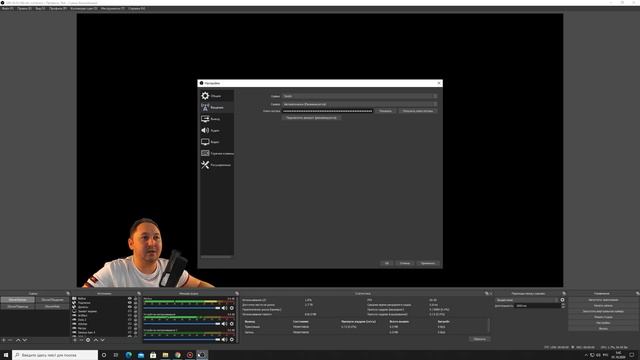The height and width of the screenshot is (360, 640).
Task: Open General settings gear tab
Action: pyautogui.click(x=216, y=96)
